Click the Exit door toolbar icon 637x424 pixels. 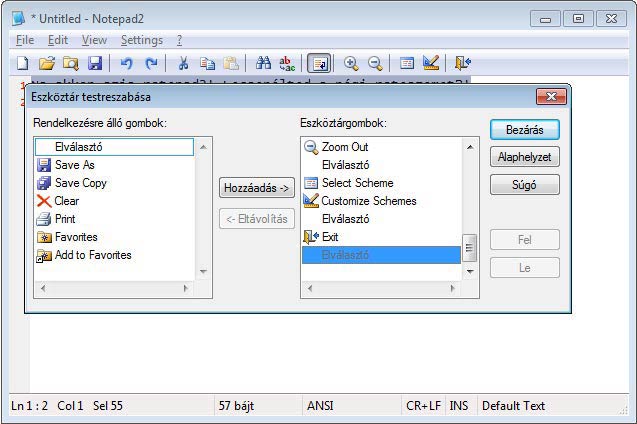pos(463,63)
